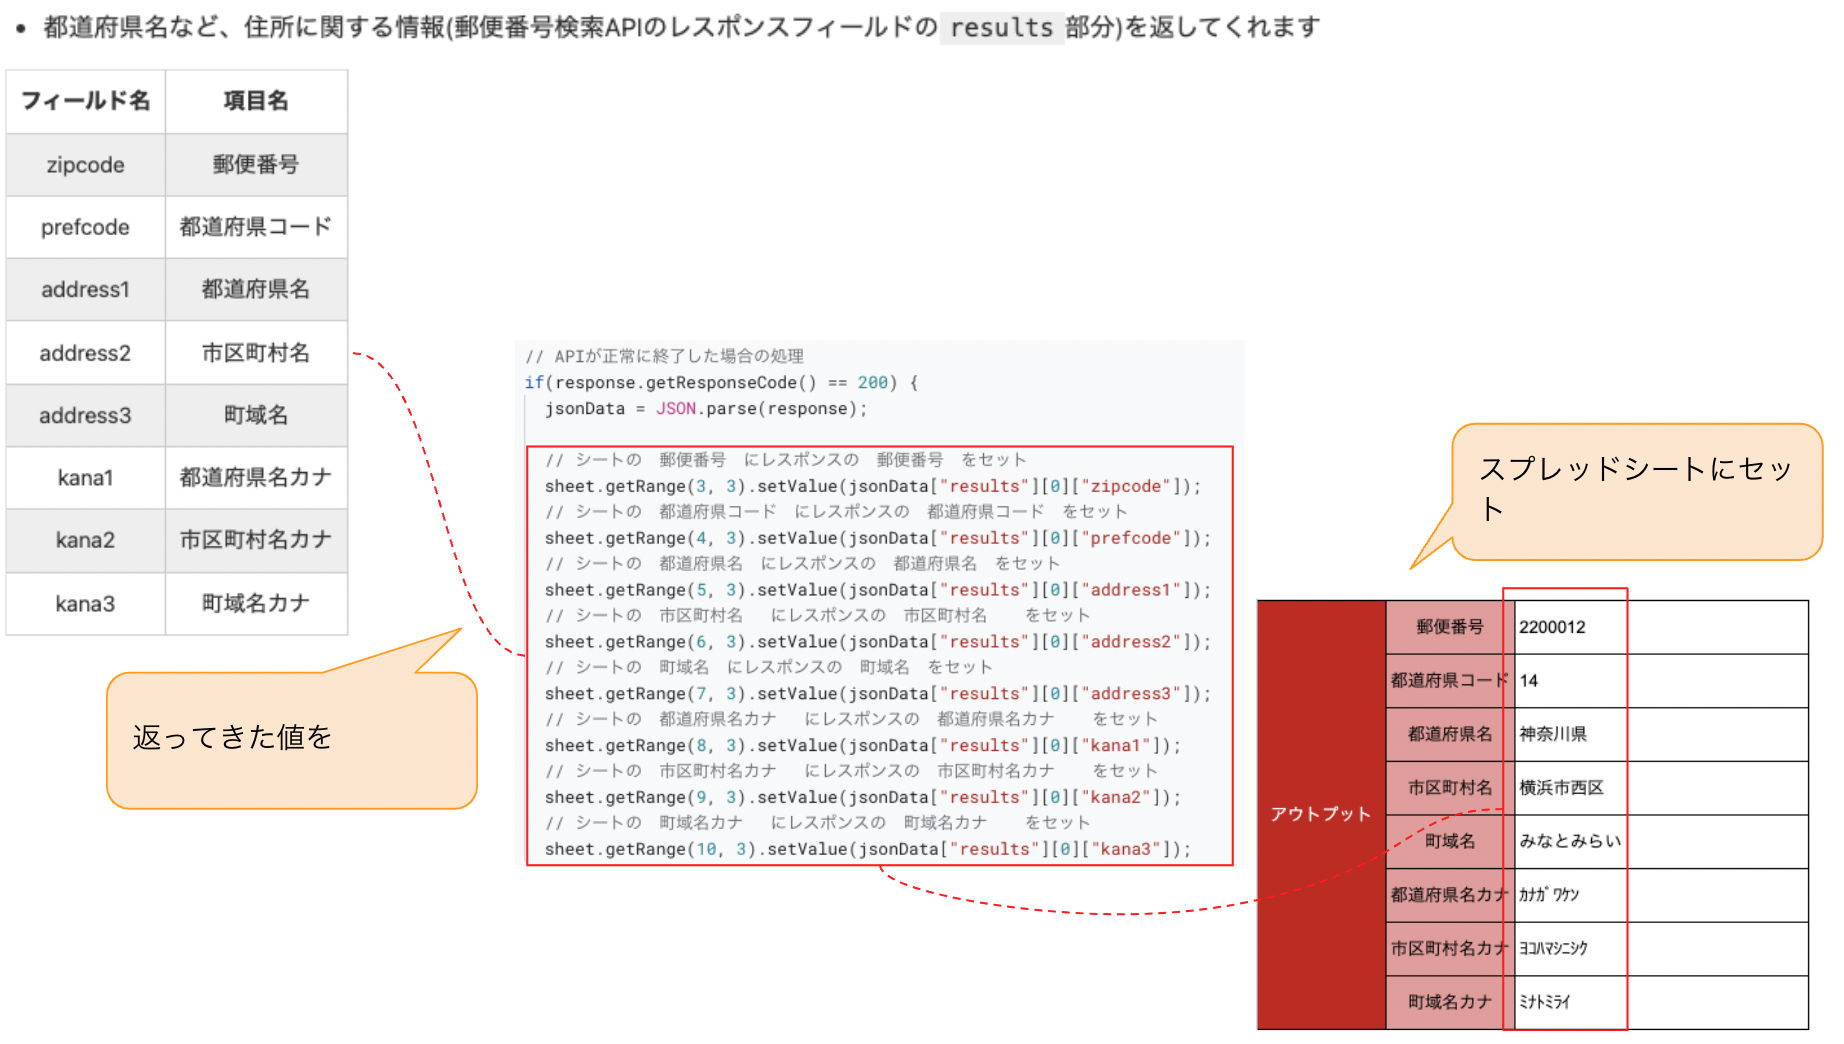Image resolution: width=1844 pixels, height=1044 pixels.
Task: Click the '都道府県コード' label in the output sheet
Action: pyautogui.click(x=1450, y=681)
